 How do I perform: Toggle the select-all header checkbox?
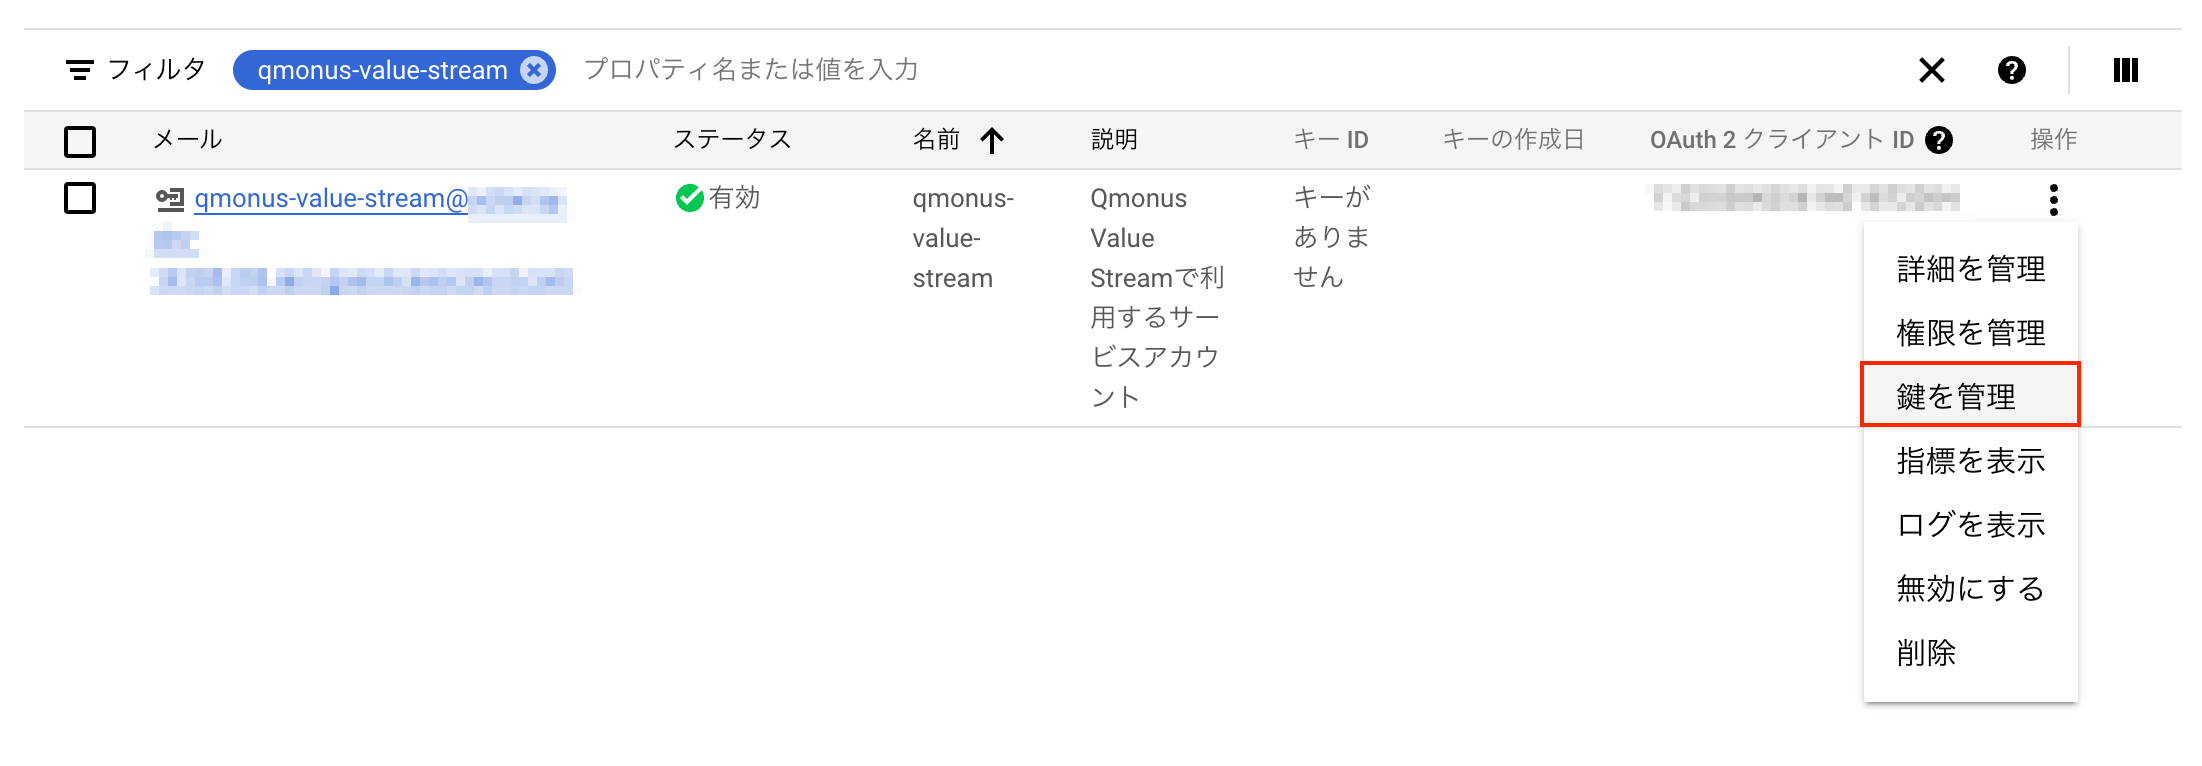coord(80,141)
